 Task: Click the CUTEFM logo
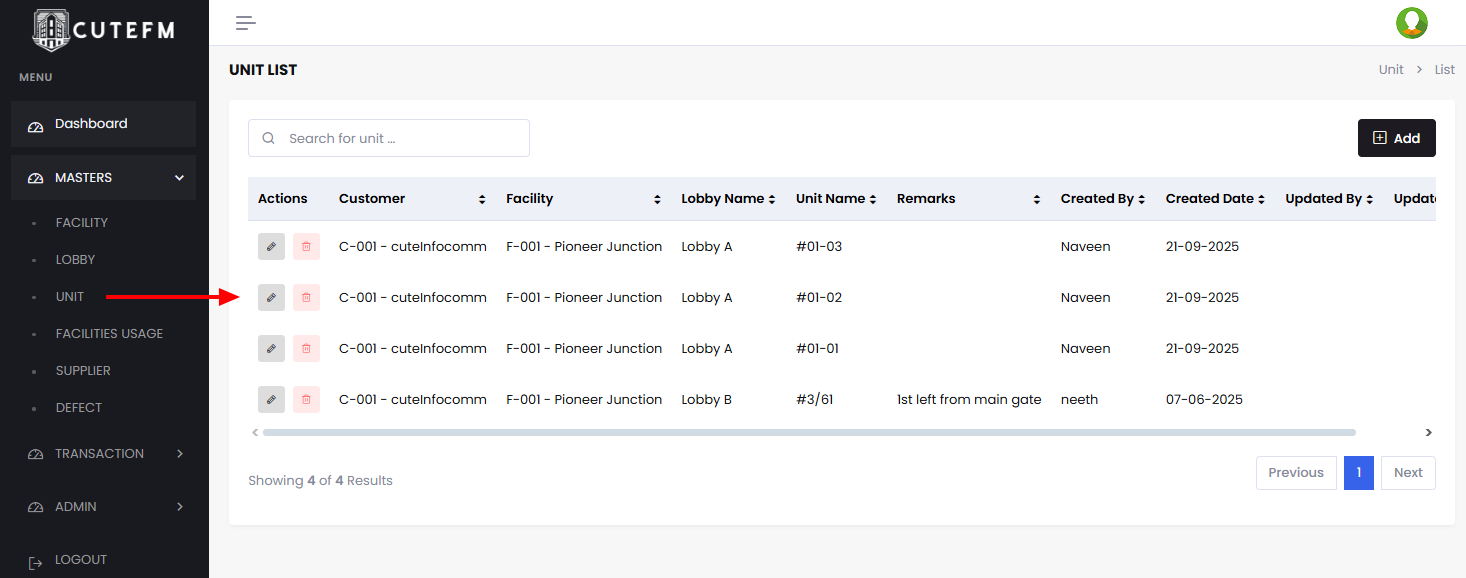point(104,30)
